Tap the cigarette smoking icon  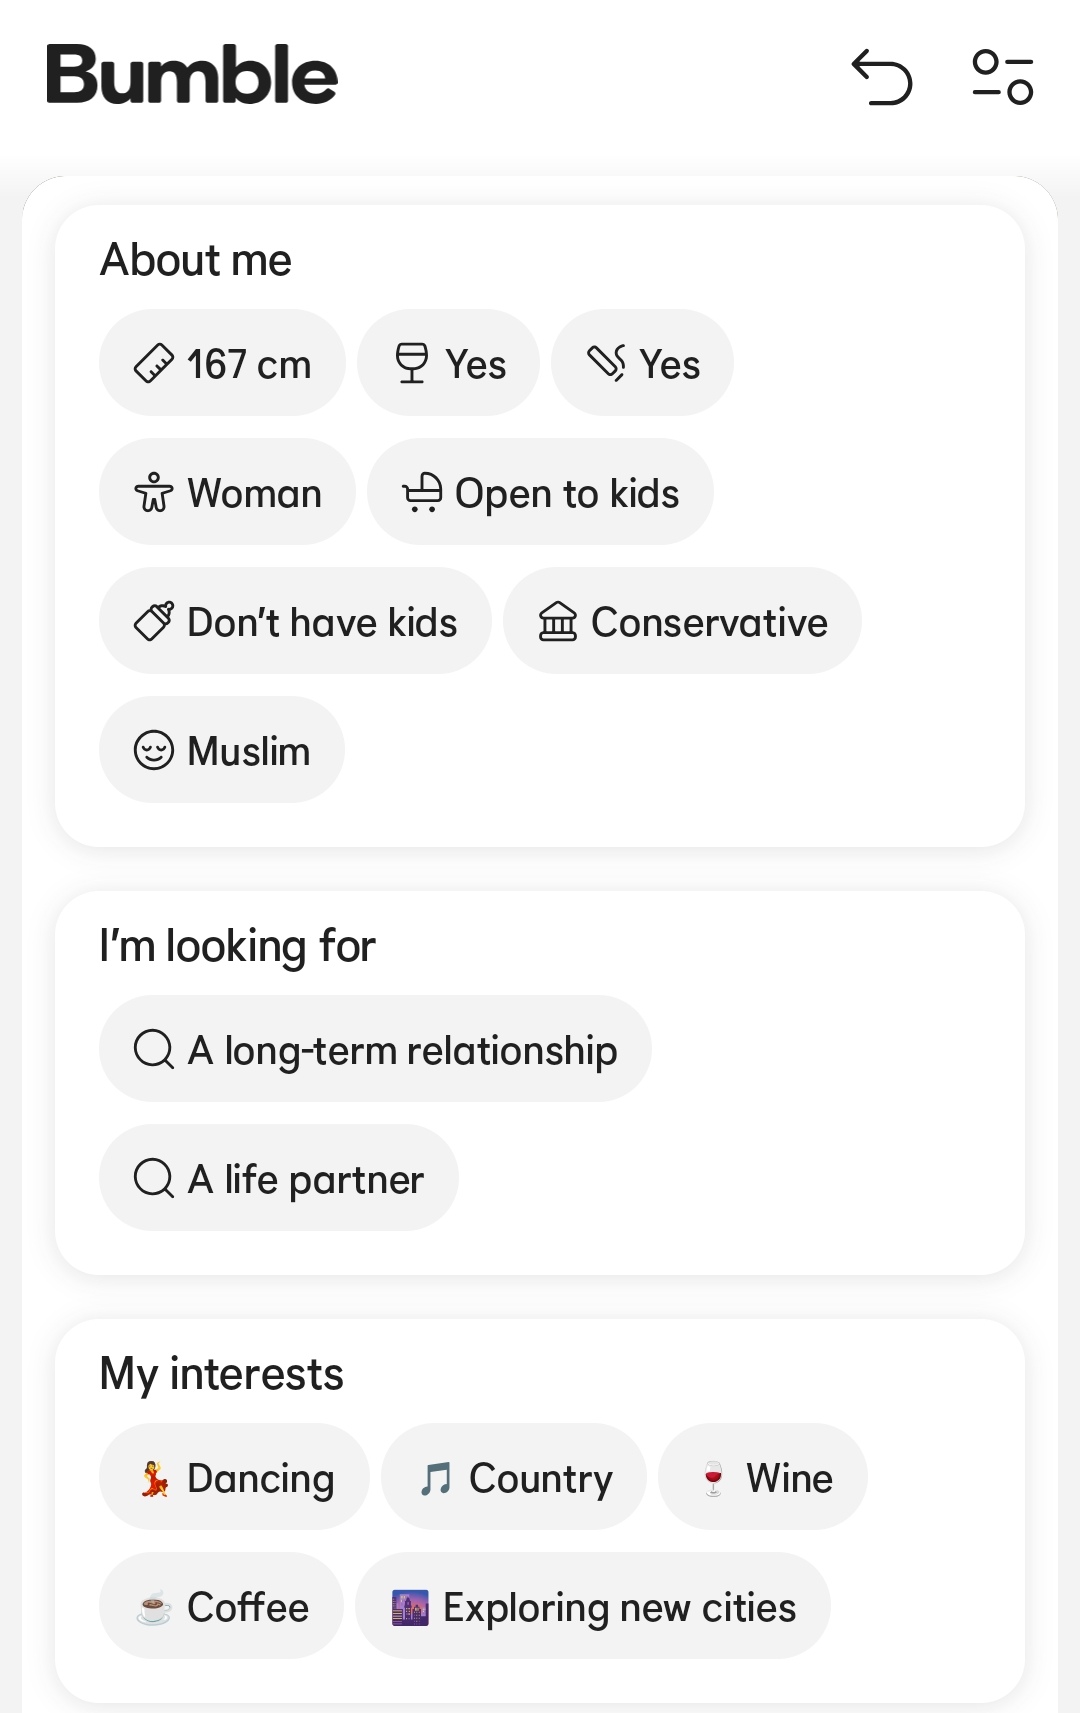pos(606,363)
